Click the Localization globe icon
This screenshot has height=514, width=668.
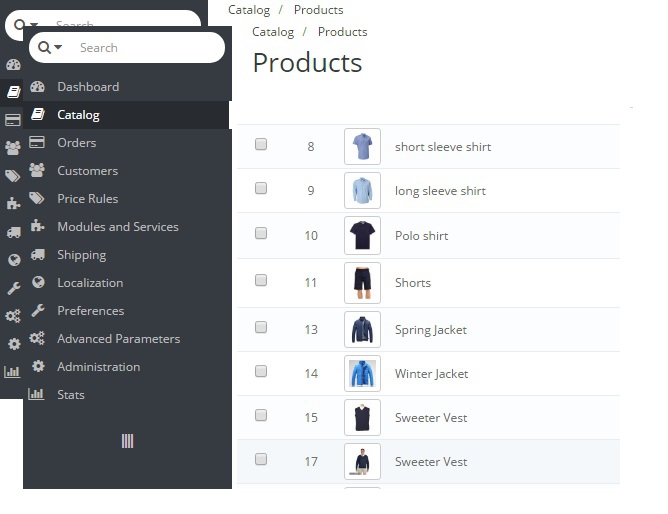point(38,283)
